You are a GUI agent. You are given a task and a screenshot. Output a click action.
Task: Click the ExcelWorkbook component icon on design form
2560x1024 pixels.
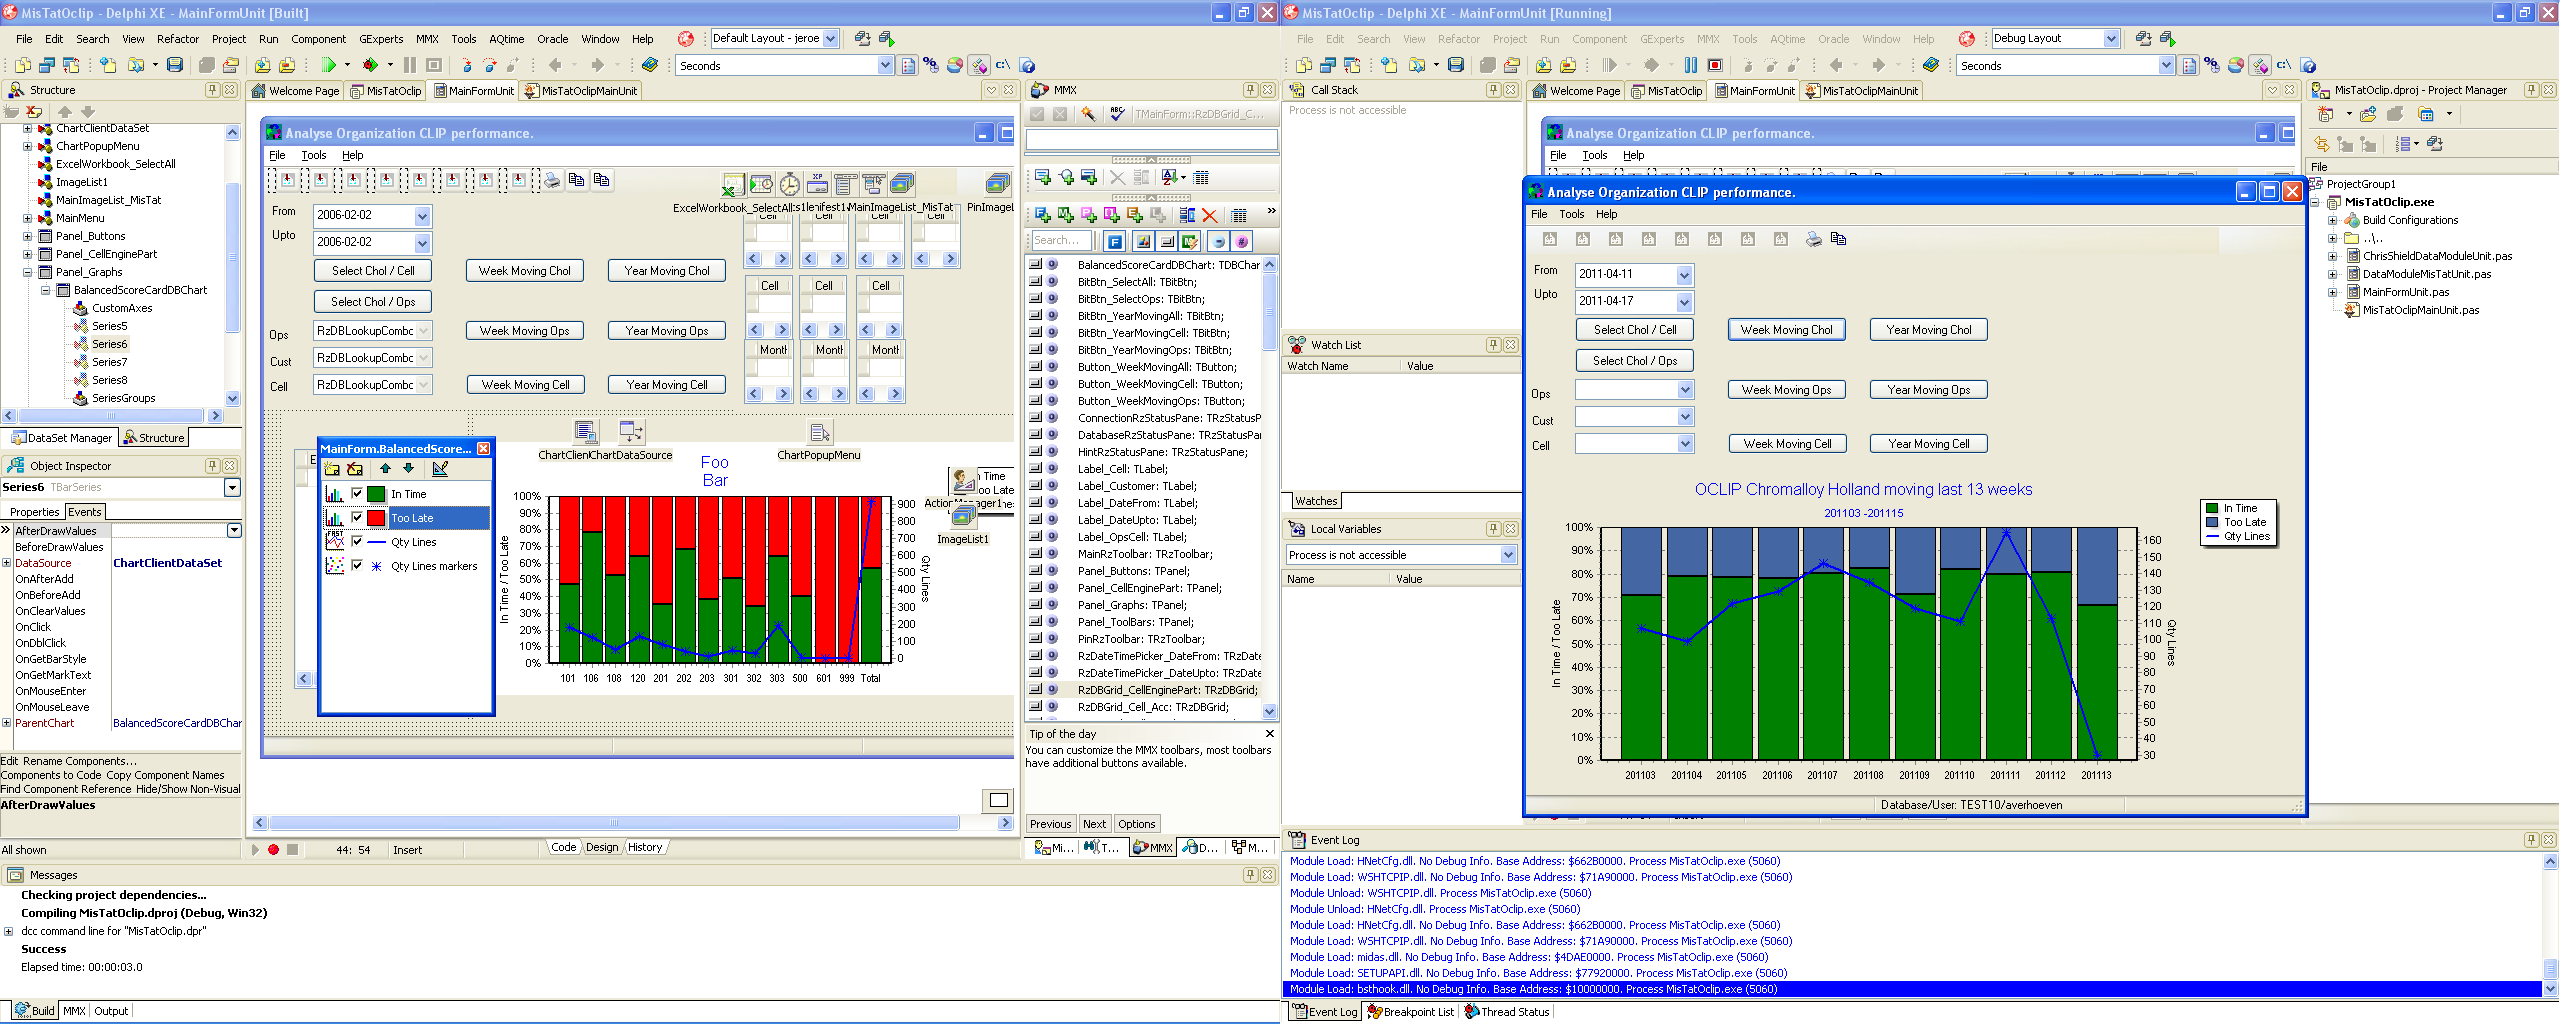click(x=733, y=185)
